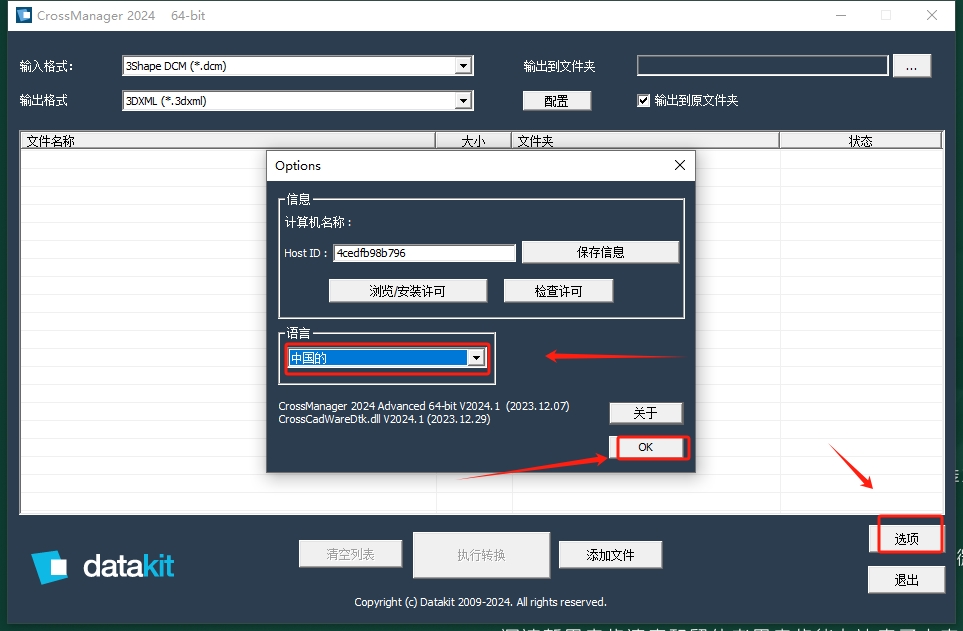Sort by the 状态 column header

pos(860,141)
